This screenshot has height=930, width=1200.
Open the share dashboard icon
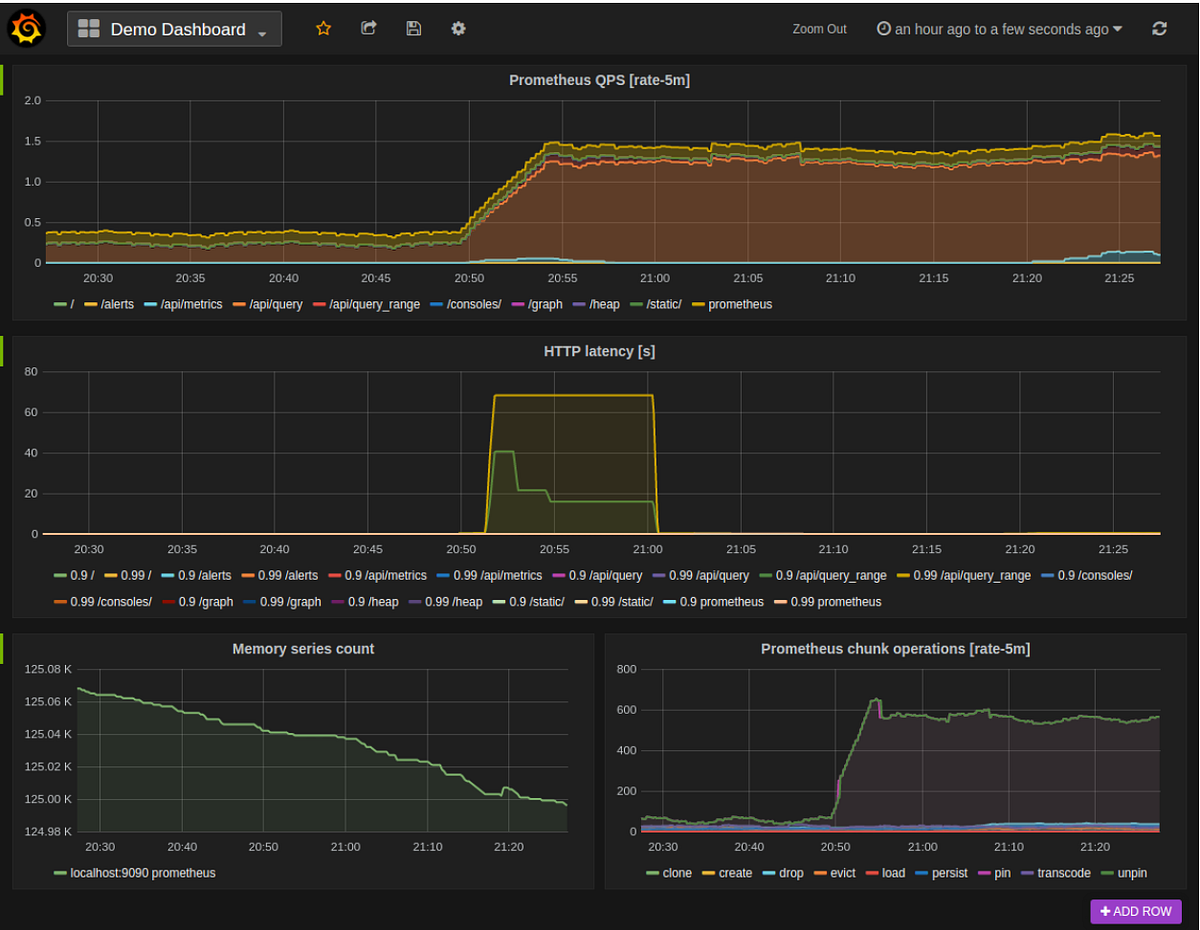tap(368, 28)
